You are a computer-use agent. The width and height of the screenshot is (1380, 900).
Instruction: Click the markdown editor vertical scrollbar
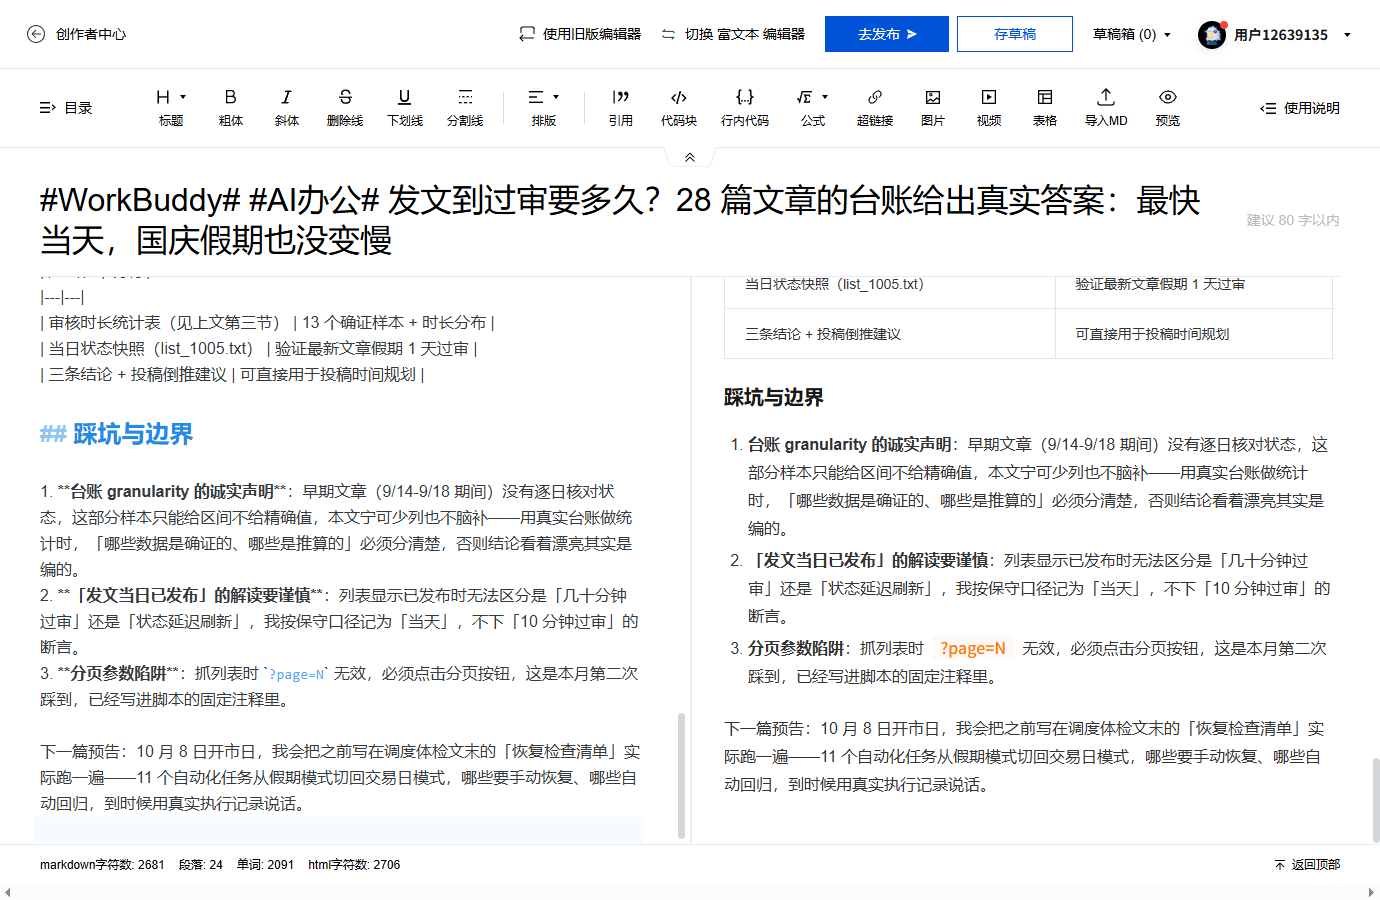[x=682, y=775]
